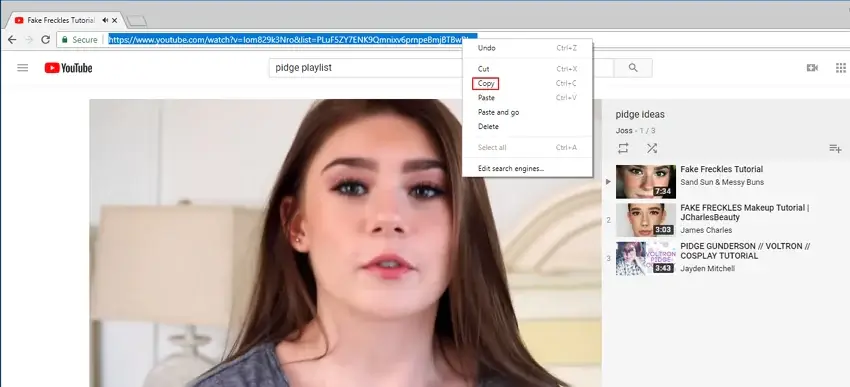Screen dimensions: 850x387
Task: Toggle shuffle playlist icon
Action: 652,148
